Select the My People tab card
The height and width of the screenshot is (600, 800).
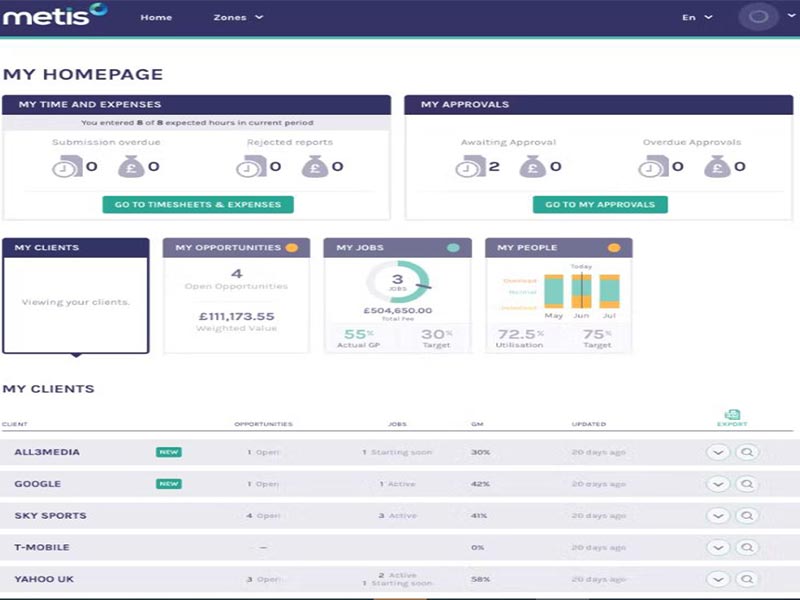pos(559,295)
